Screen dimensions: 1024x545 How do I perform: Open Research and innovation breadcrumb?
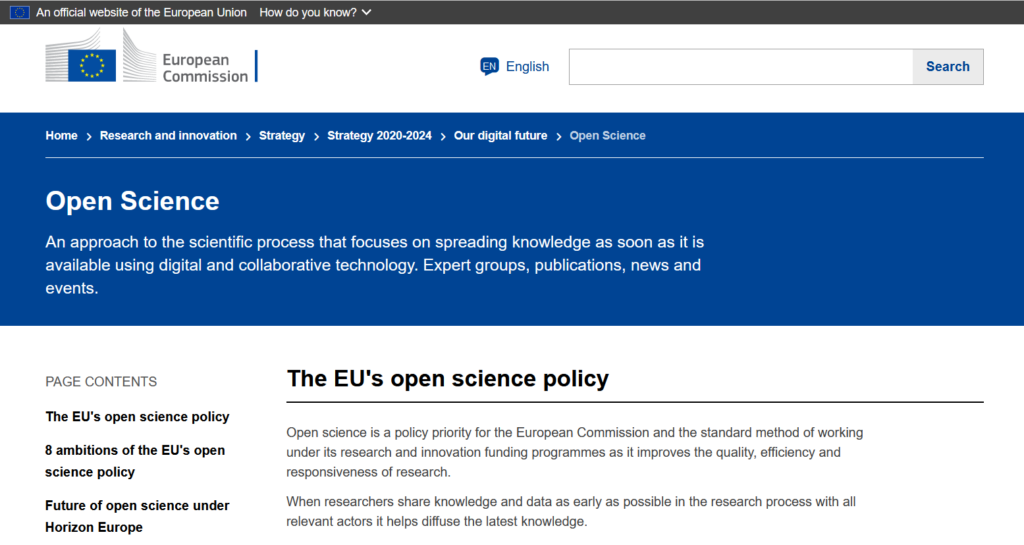[168, 136]
